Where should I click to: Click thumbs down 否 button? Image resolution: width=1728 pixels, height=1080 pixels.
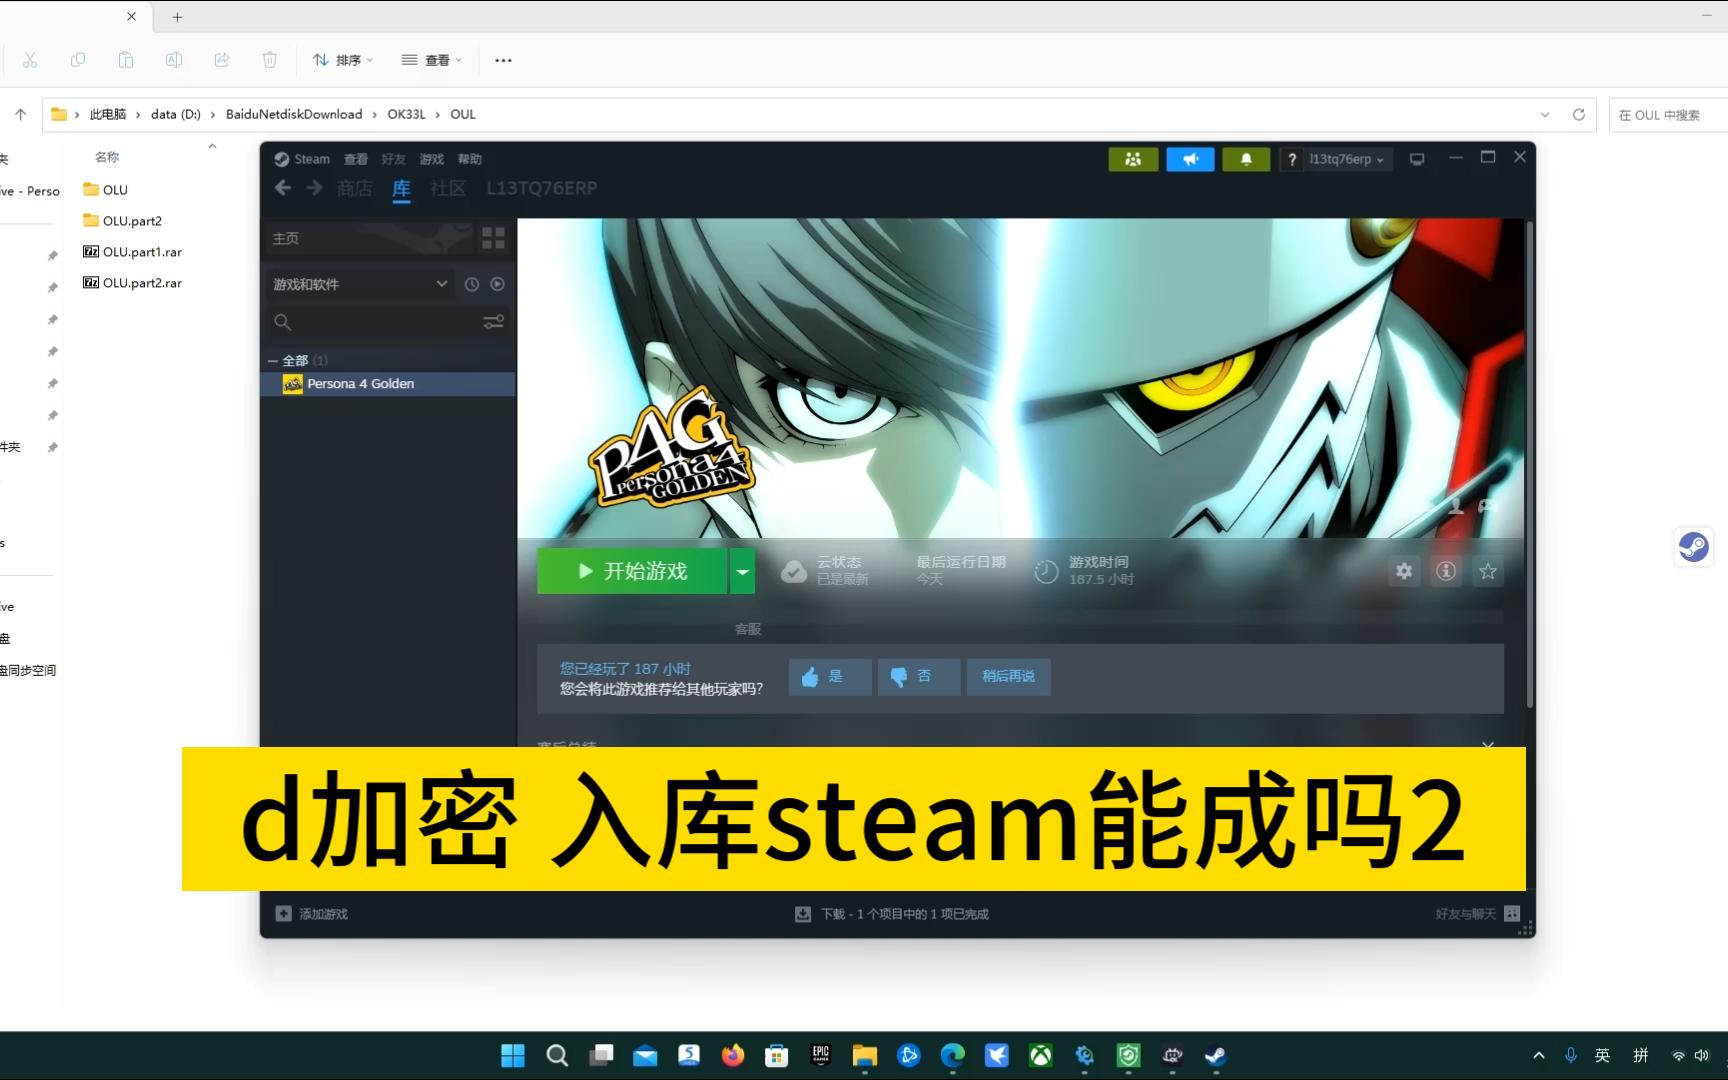(919, 677)
